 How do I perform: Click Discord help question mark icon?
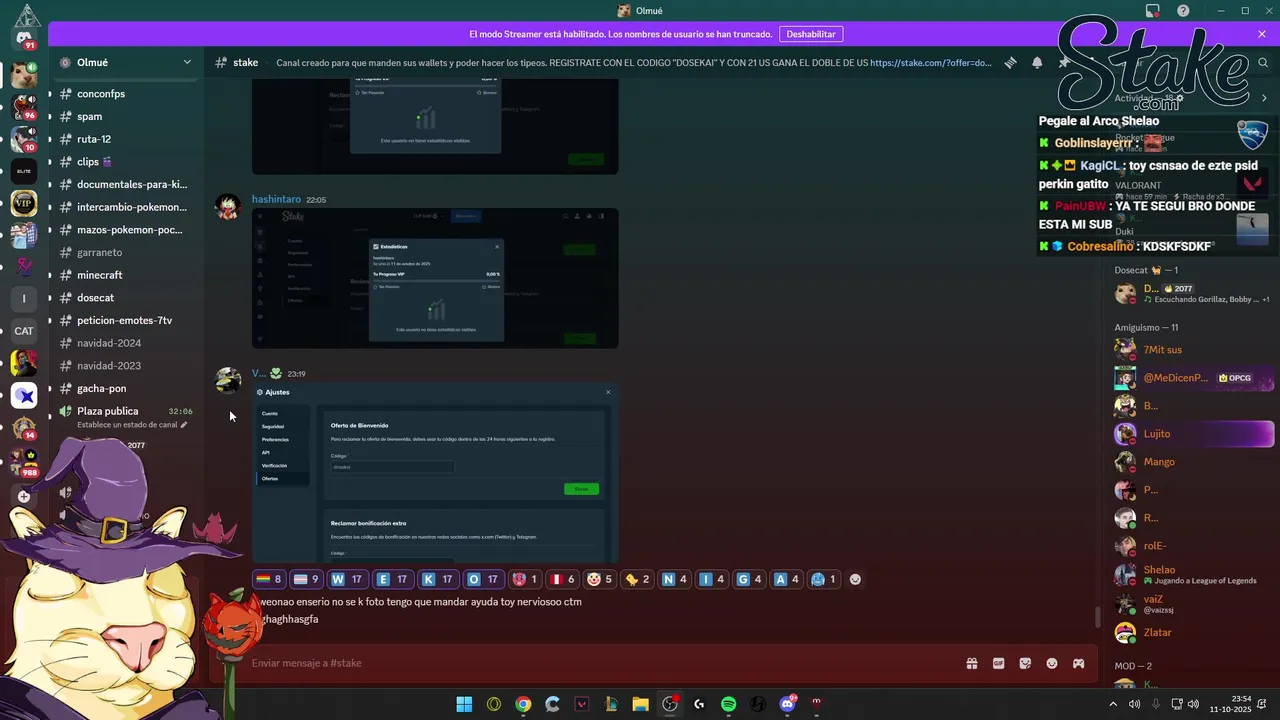[x=1183, y=11]
